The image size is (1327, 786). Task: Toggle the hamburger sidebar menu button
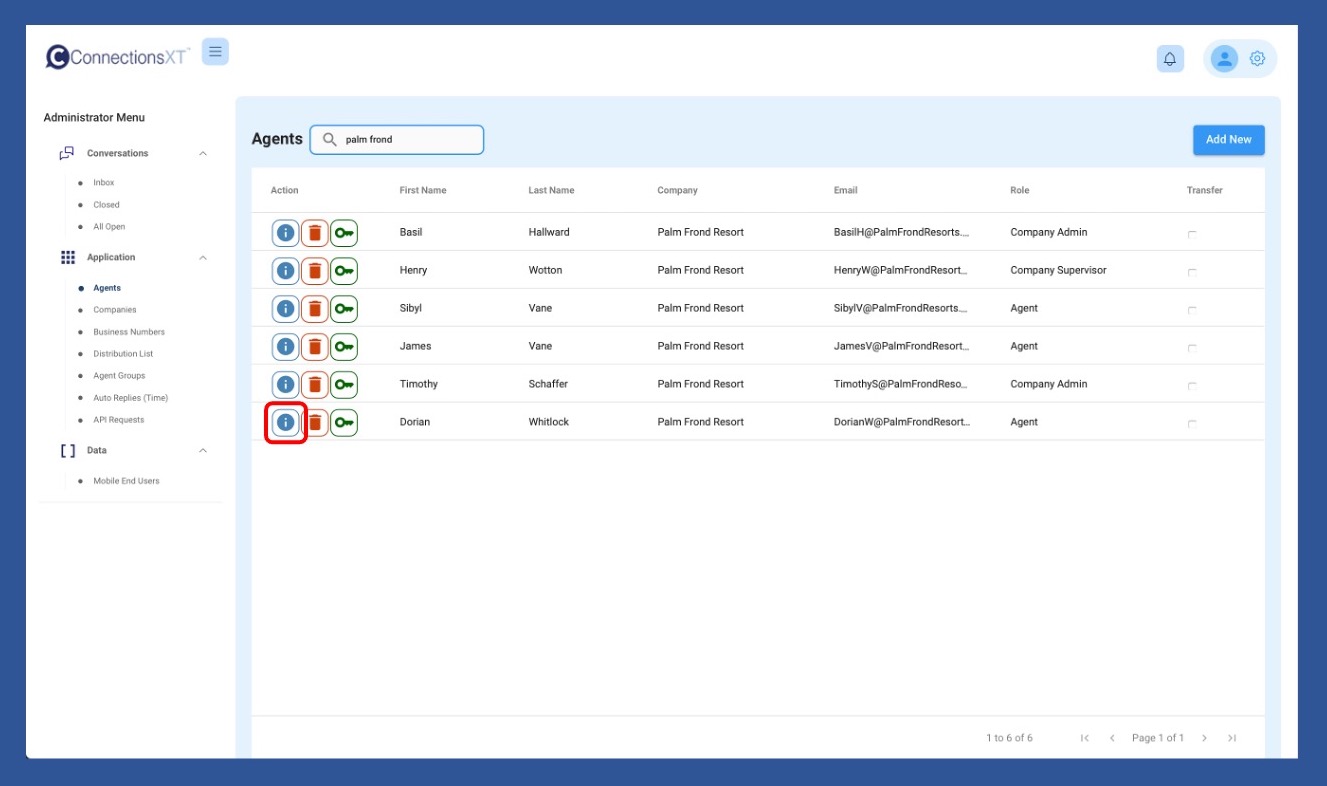pos(215,52)
